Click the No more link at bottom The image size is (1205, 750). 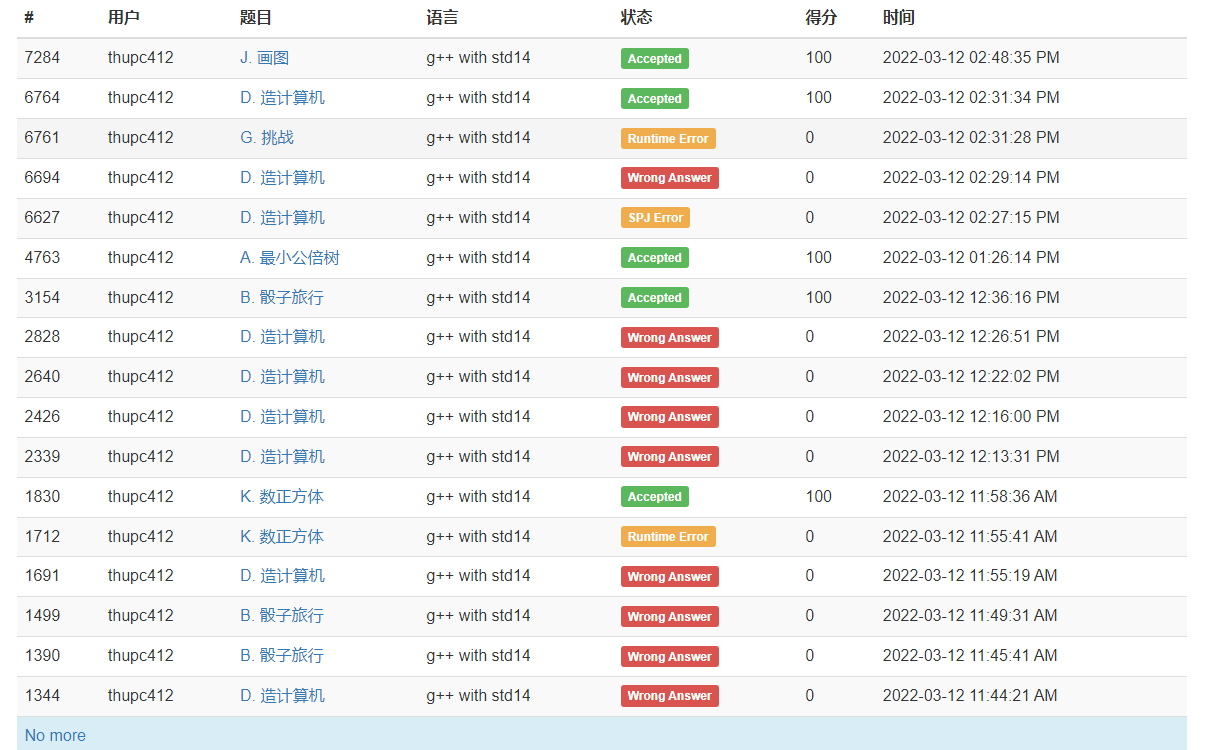coord(55,735)
